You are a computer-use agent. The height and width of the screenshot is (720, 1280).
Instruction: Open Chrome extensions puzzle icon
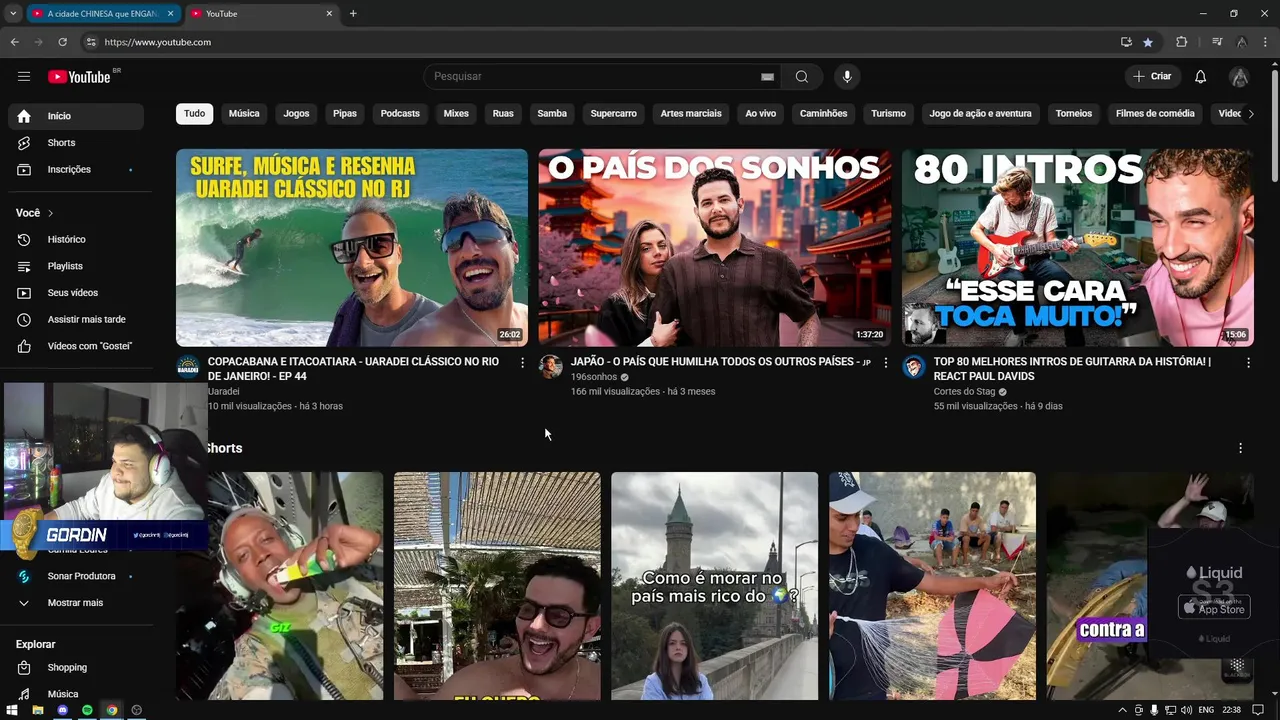click(1182, 42)
